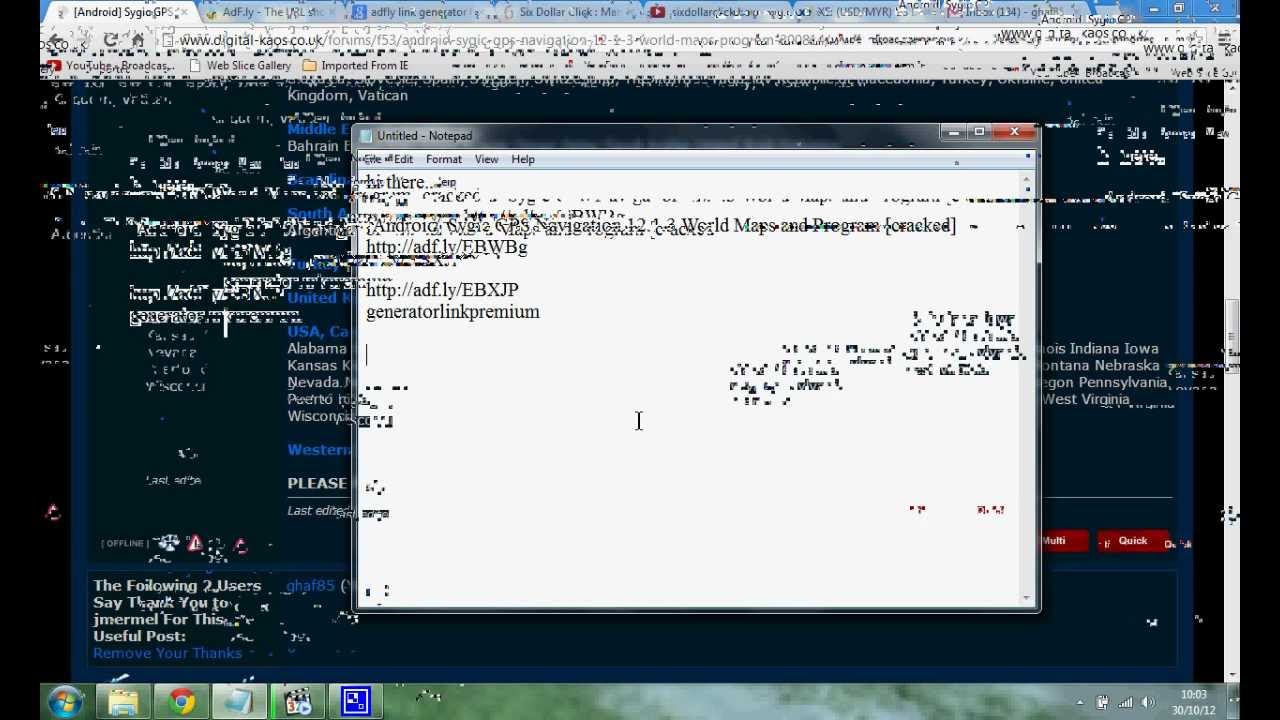Switch to the adfly link generator tab
This screenshot has width=1280, height=720.
coord(422,13)
